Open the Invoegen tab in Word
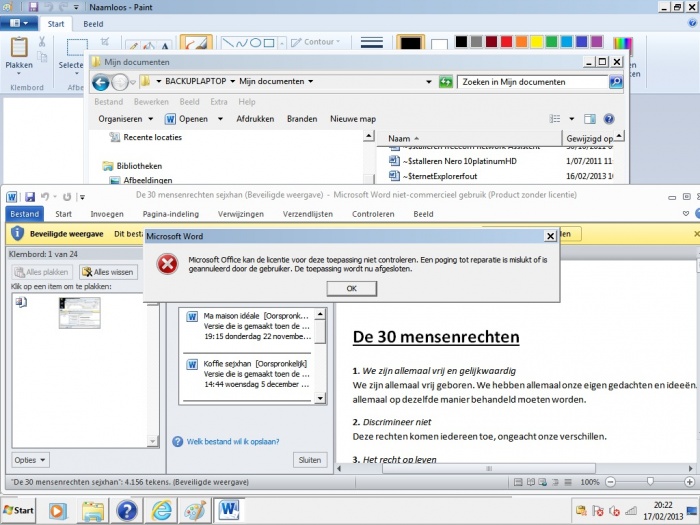The image size is (700, 525). click(107, 214)
